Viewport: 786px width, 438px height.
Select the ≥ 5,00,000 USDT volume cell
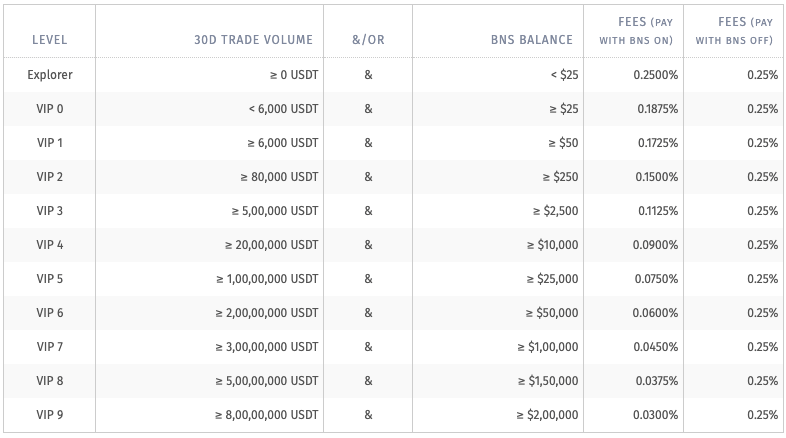click(275, 211)
